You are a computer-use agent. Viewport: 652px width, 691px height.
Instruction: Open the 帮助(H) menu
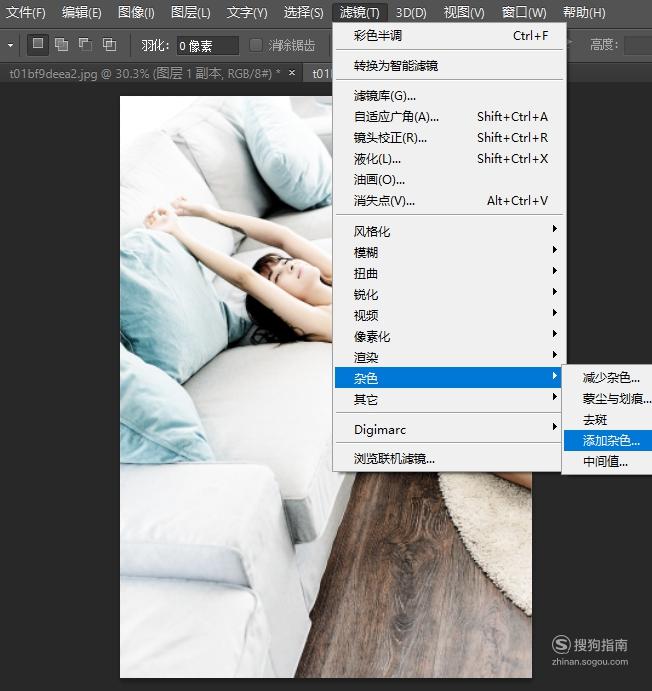coord(584,12)
